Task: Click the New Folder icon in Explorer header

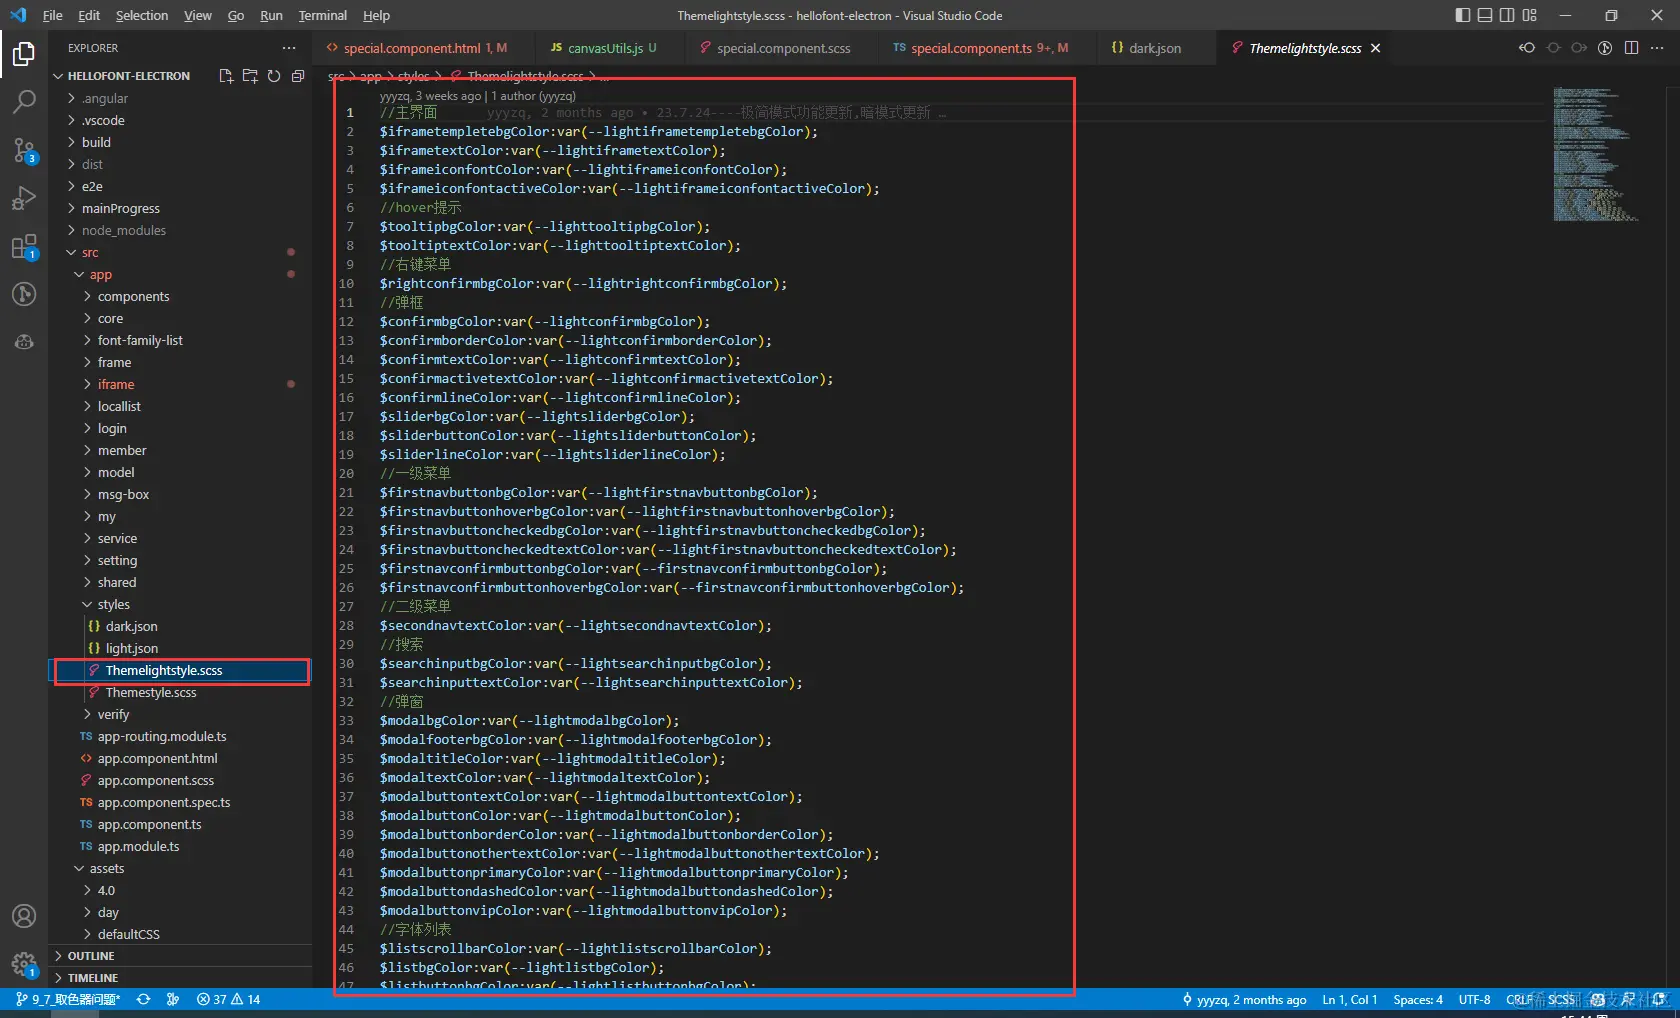Action: [x=250, y=76]
